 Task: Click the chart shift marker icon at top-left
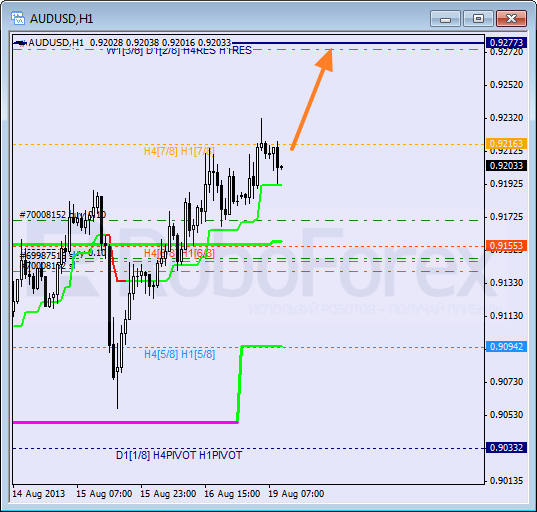[x=20, y=43]
